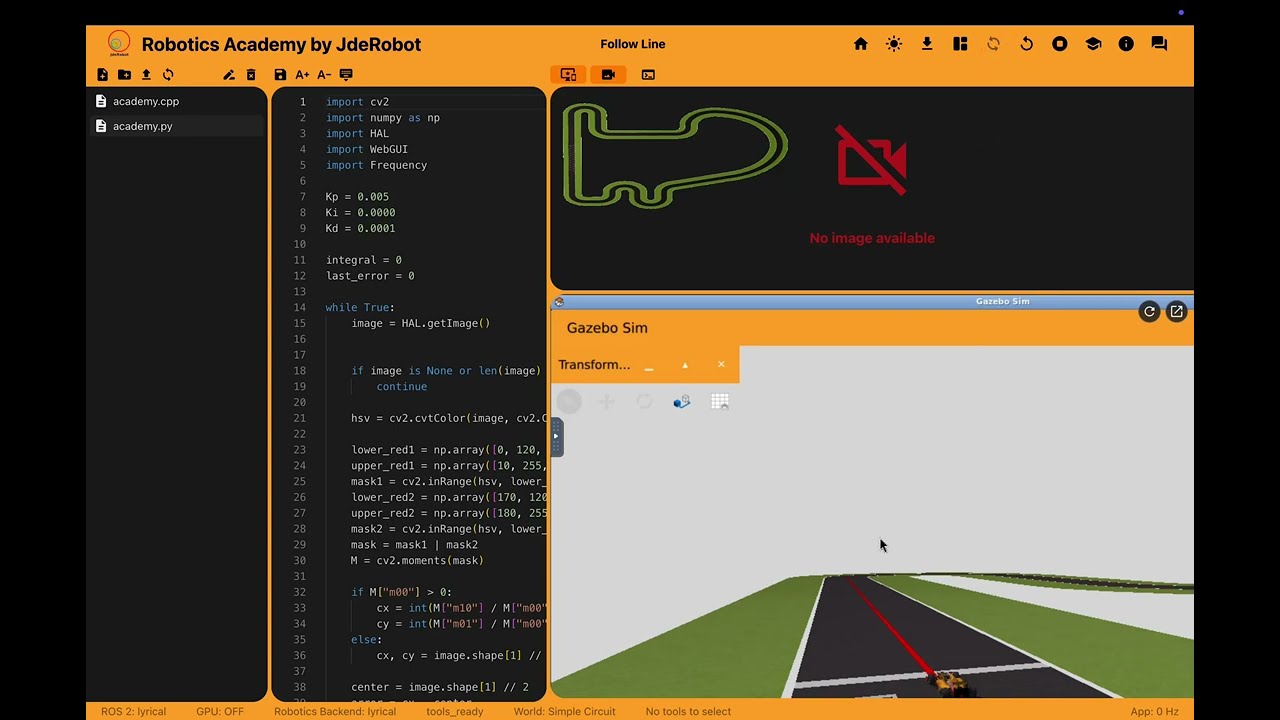Click the JdeRobot logo

[x=118, y=44]
